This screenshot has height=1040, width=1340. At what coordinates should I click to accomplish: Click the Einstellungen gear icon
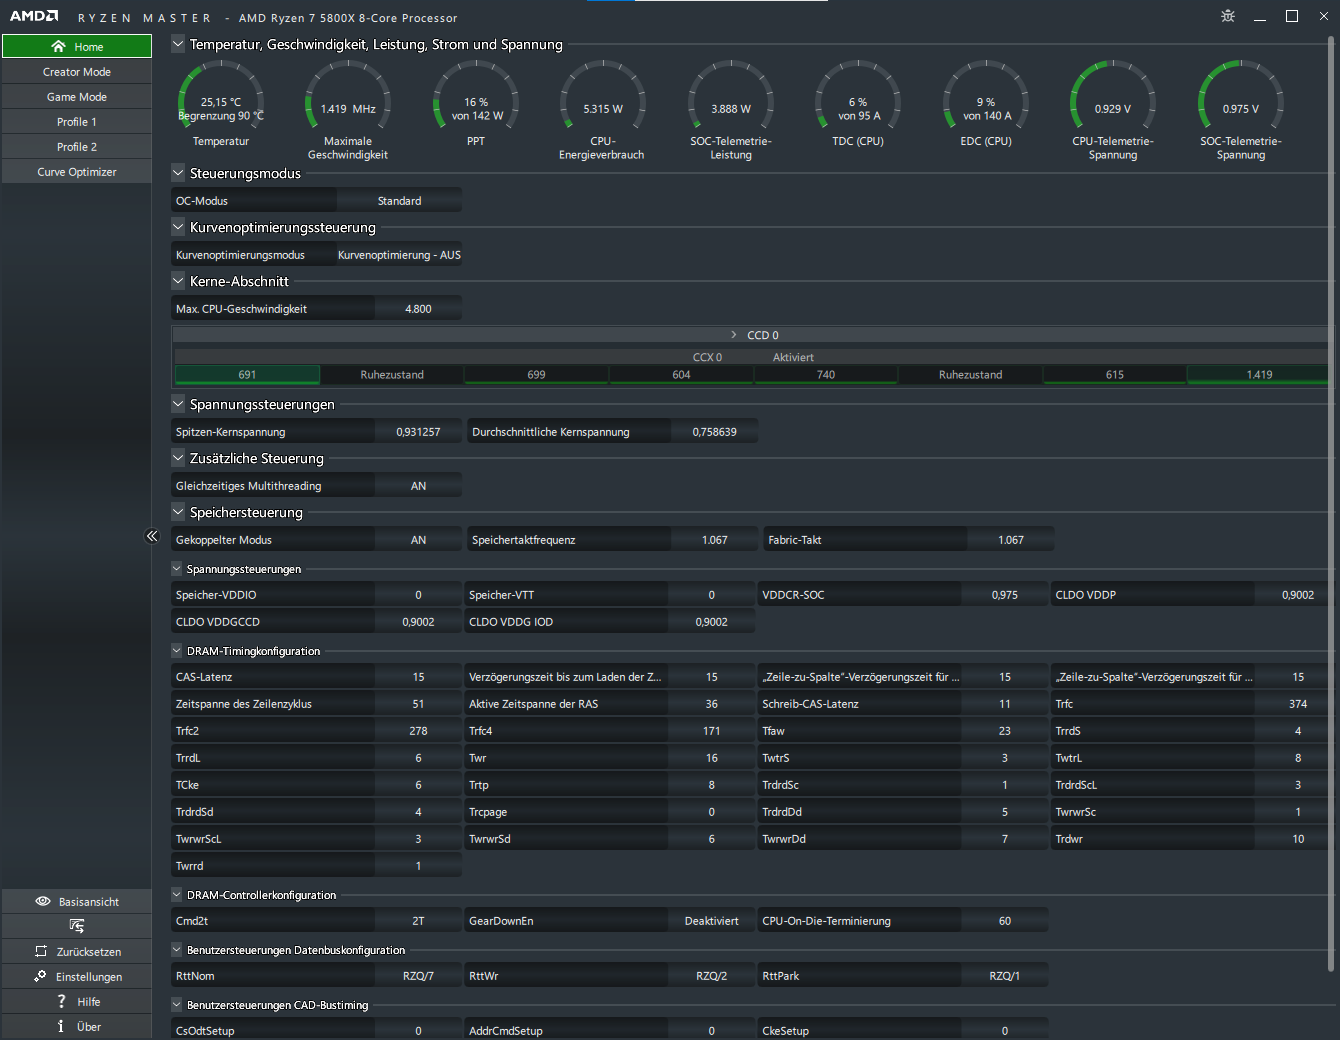pyautogui.click(x=40, y=976)
